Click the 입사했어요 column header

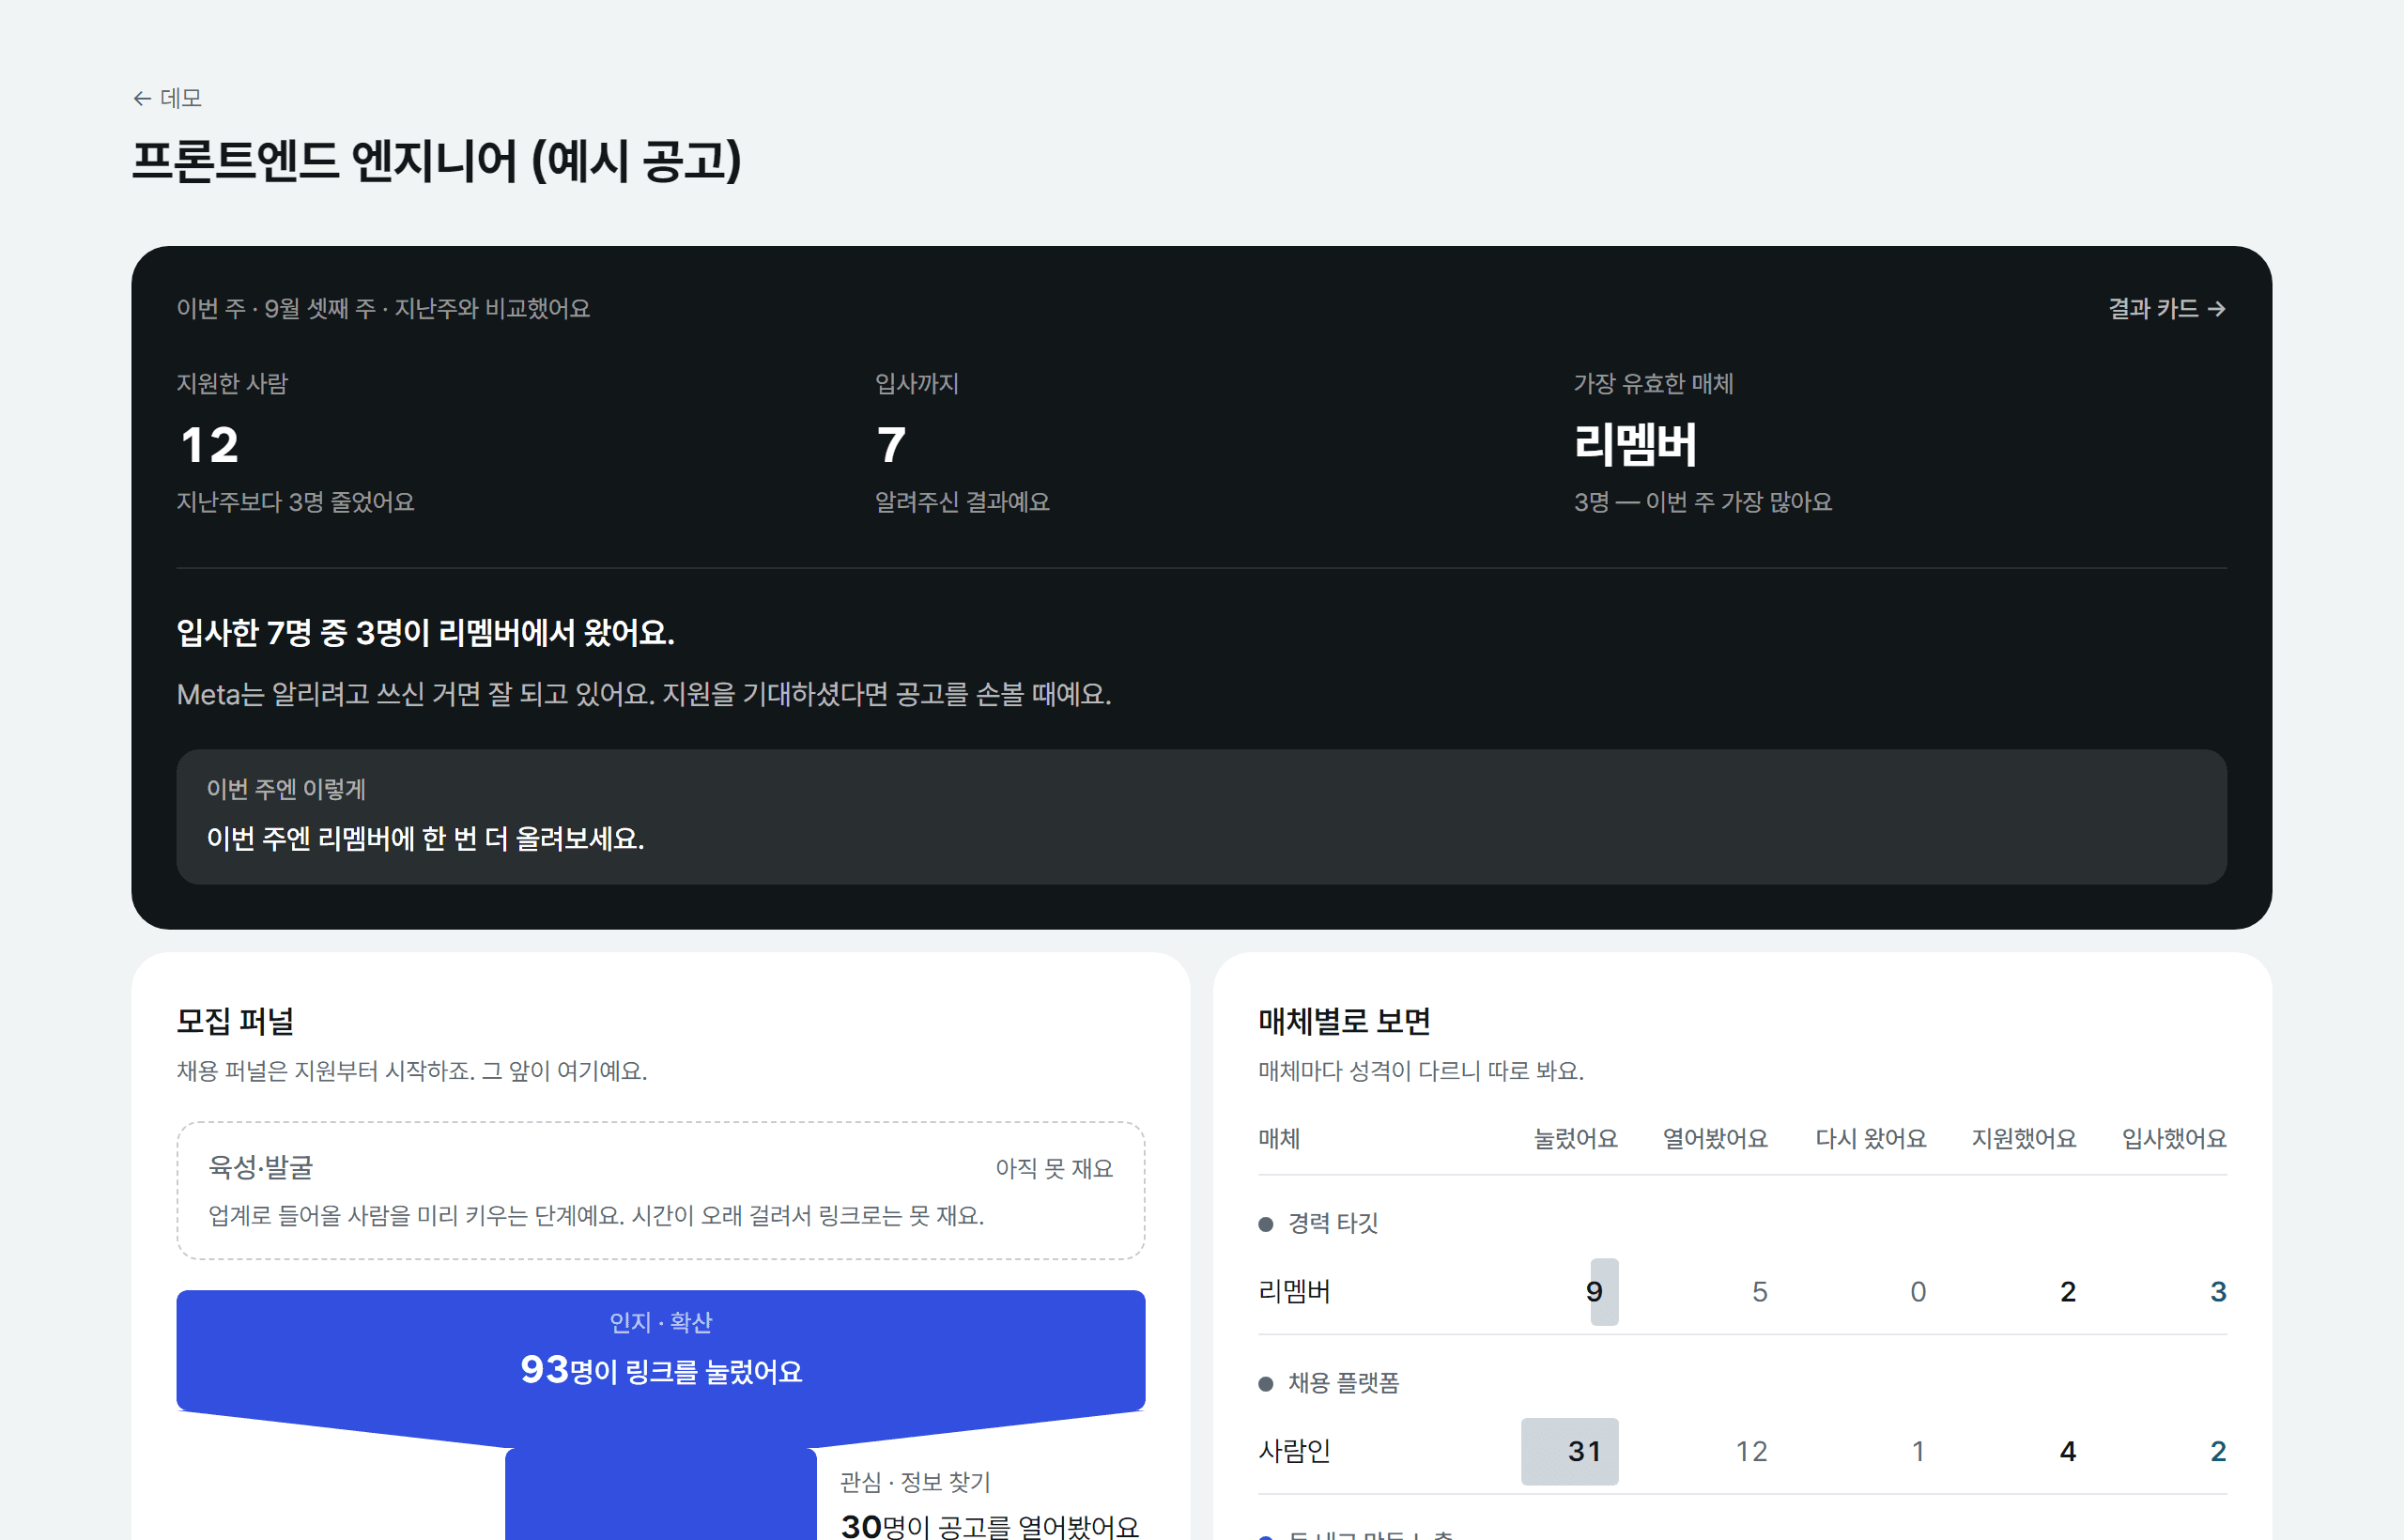coord(2174,1138)
